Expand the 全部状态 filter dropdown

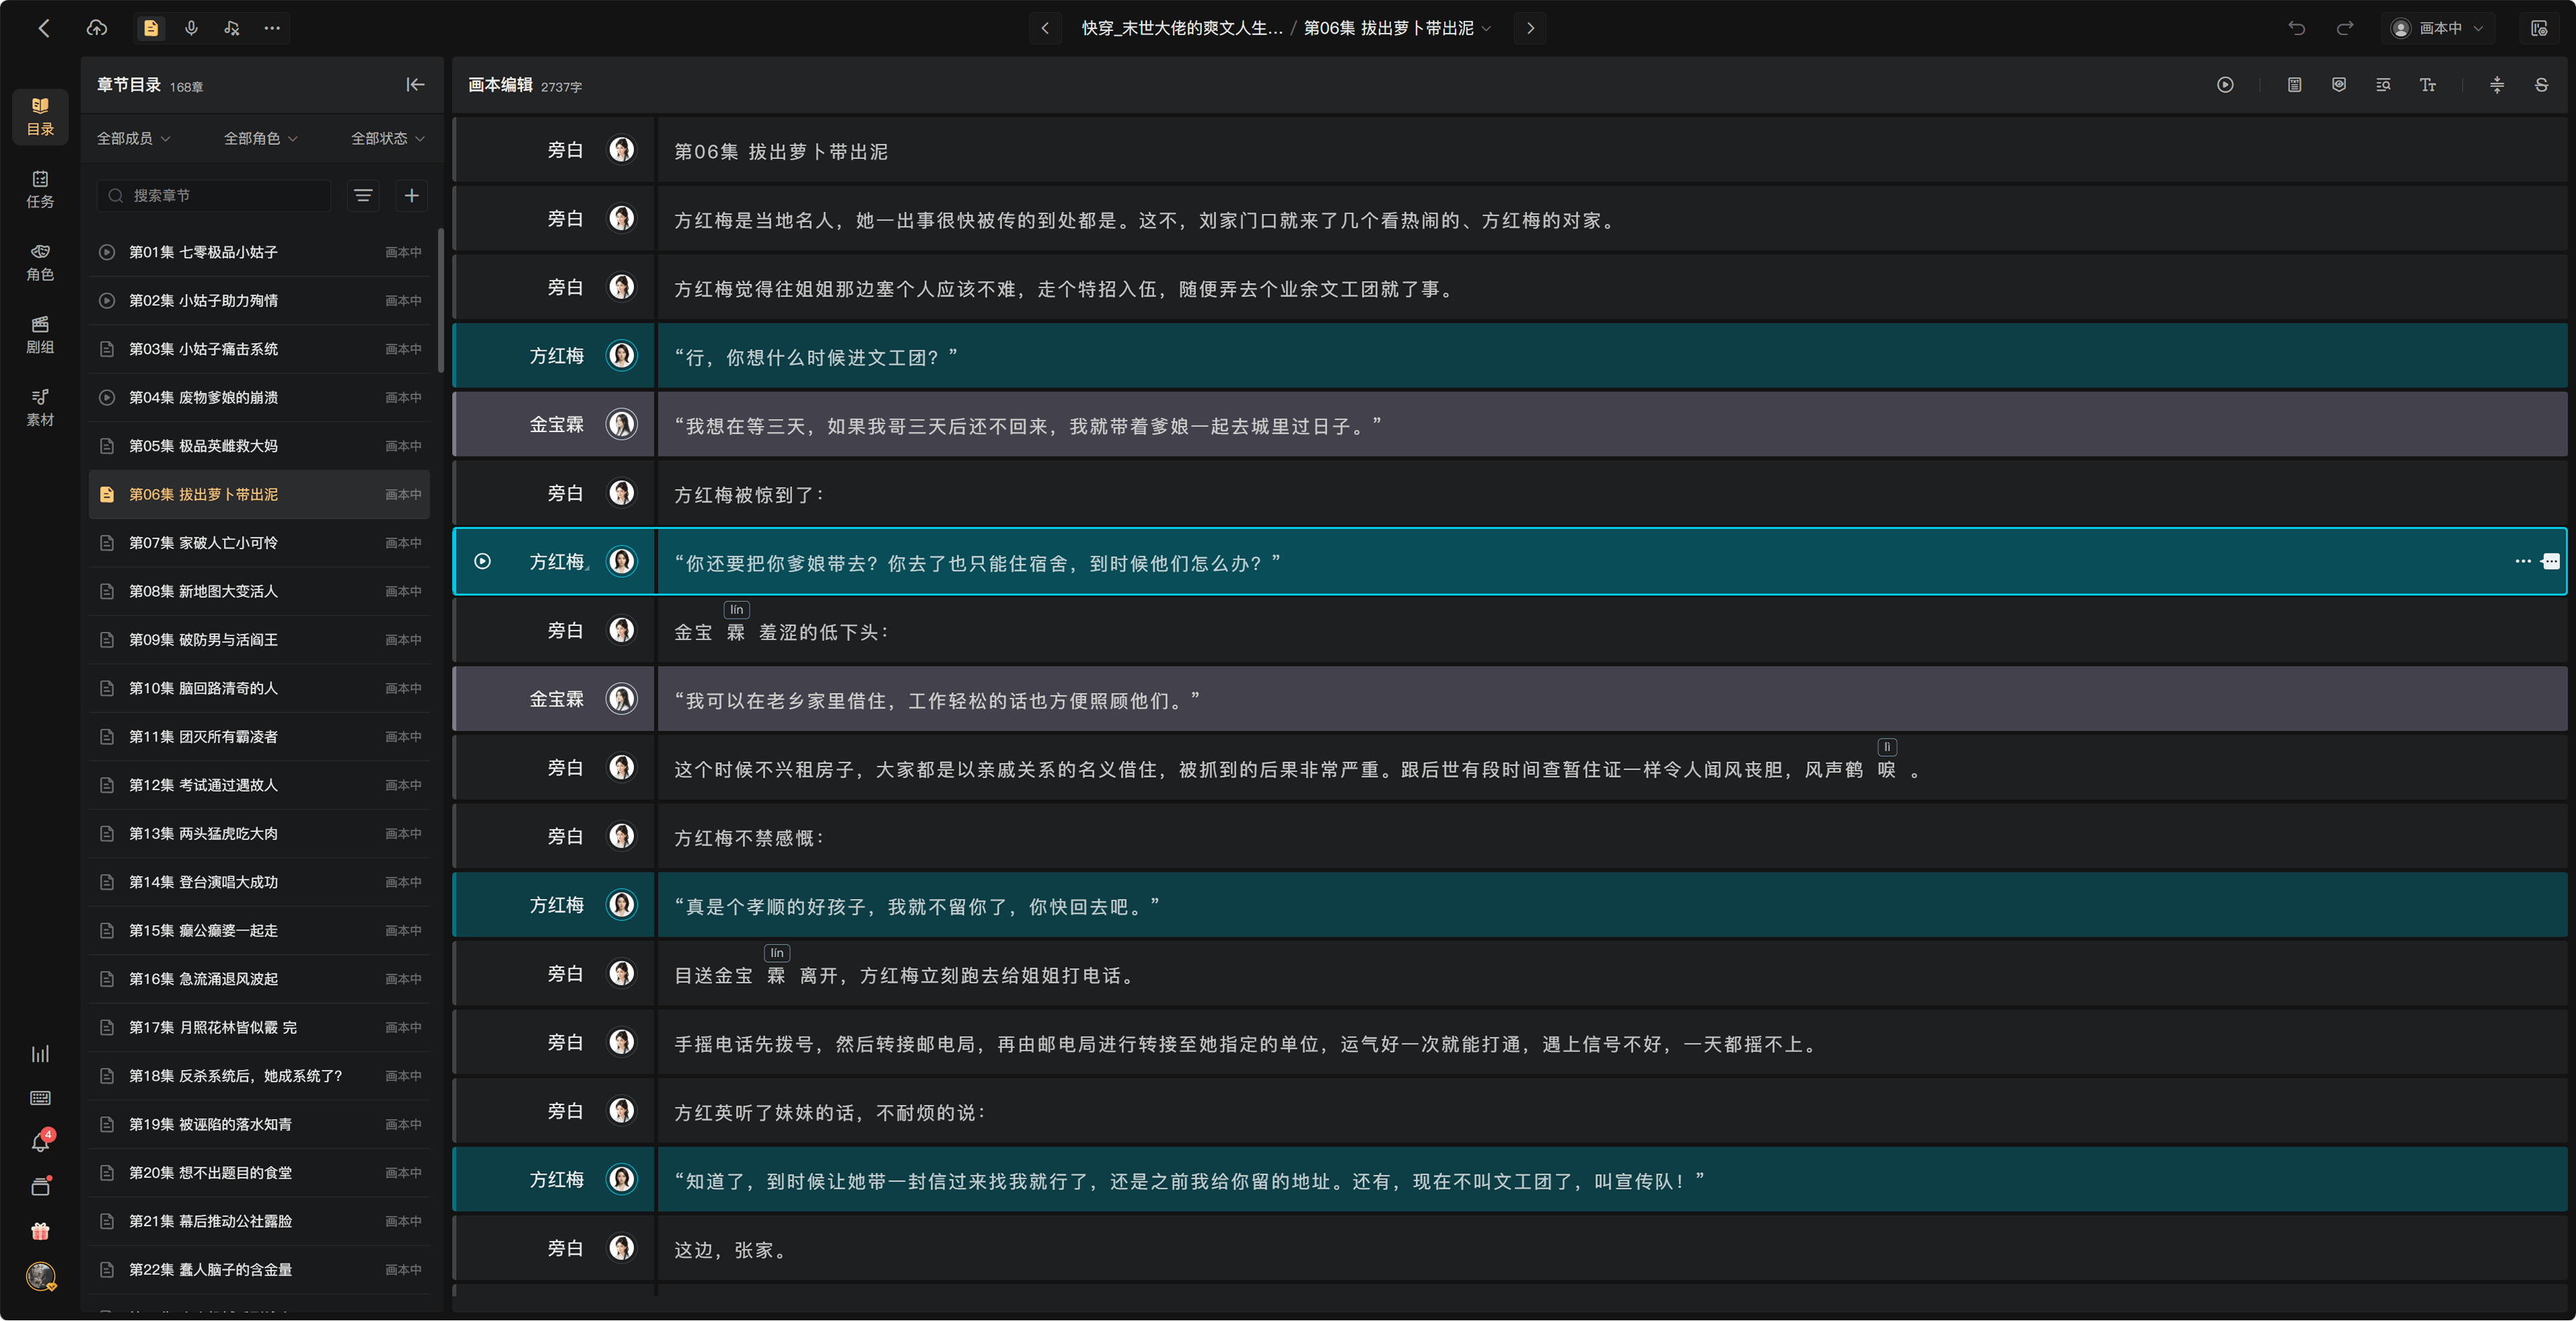tap(387, 138)
